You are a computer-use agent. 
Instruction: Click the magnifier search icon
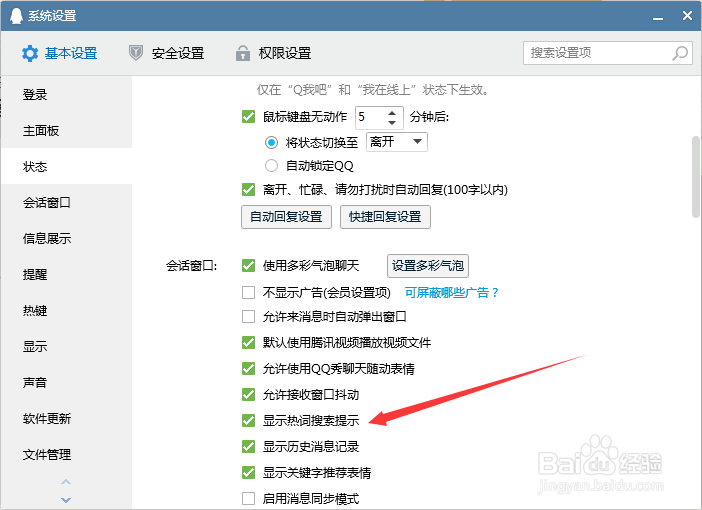point(680,53)
